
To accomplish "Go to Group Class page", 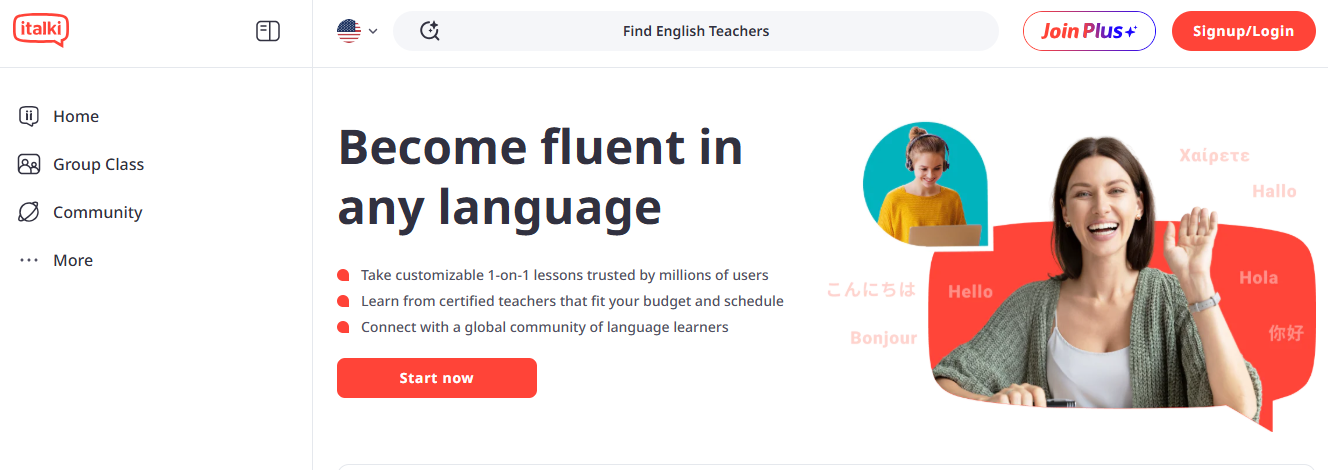I will (x=98, y=164).
